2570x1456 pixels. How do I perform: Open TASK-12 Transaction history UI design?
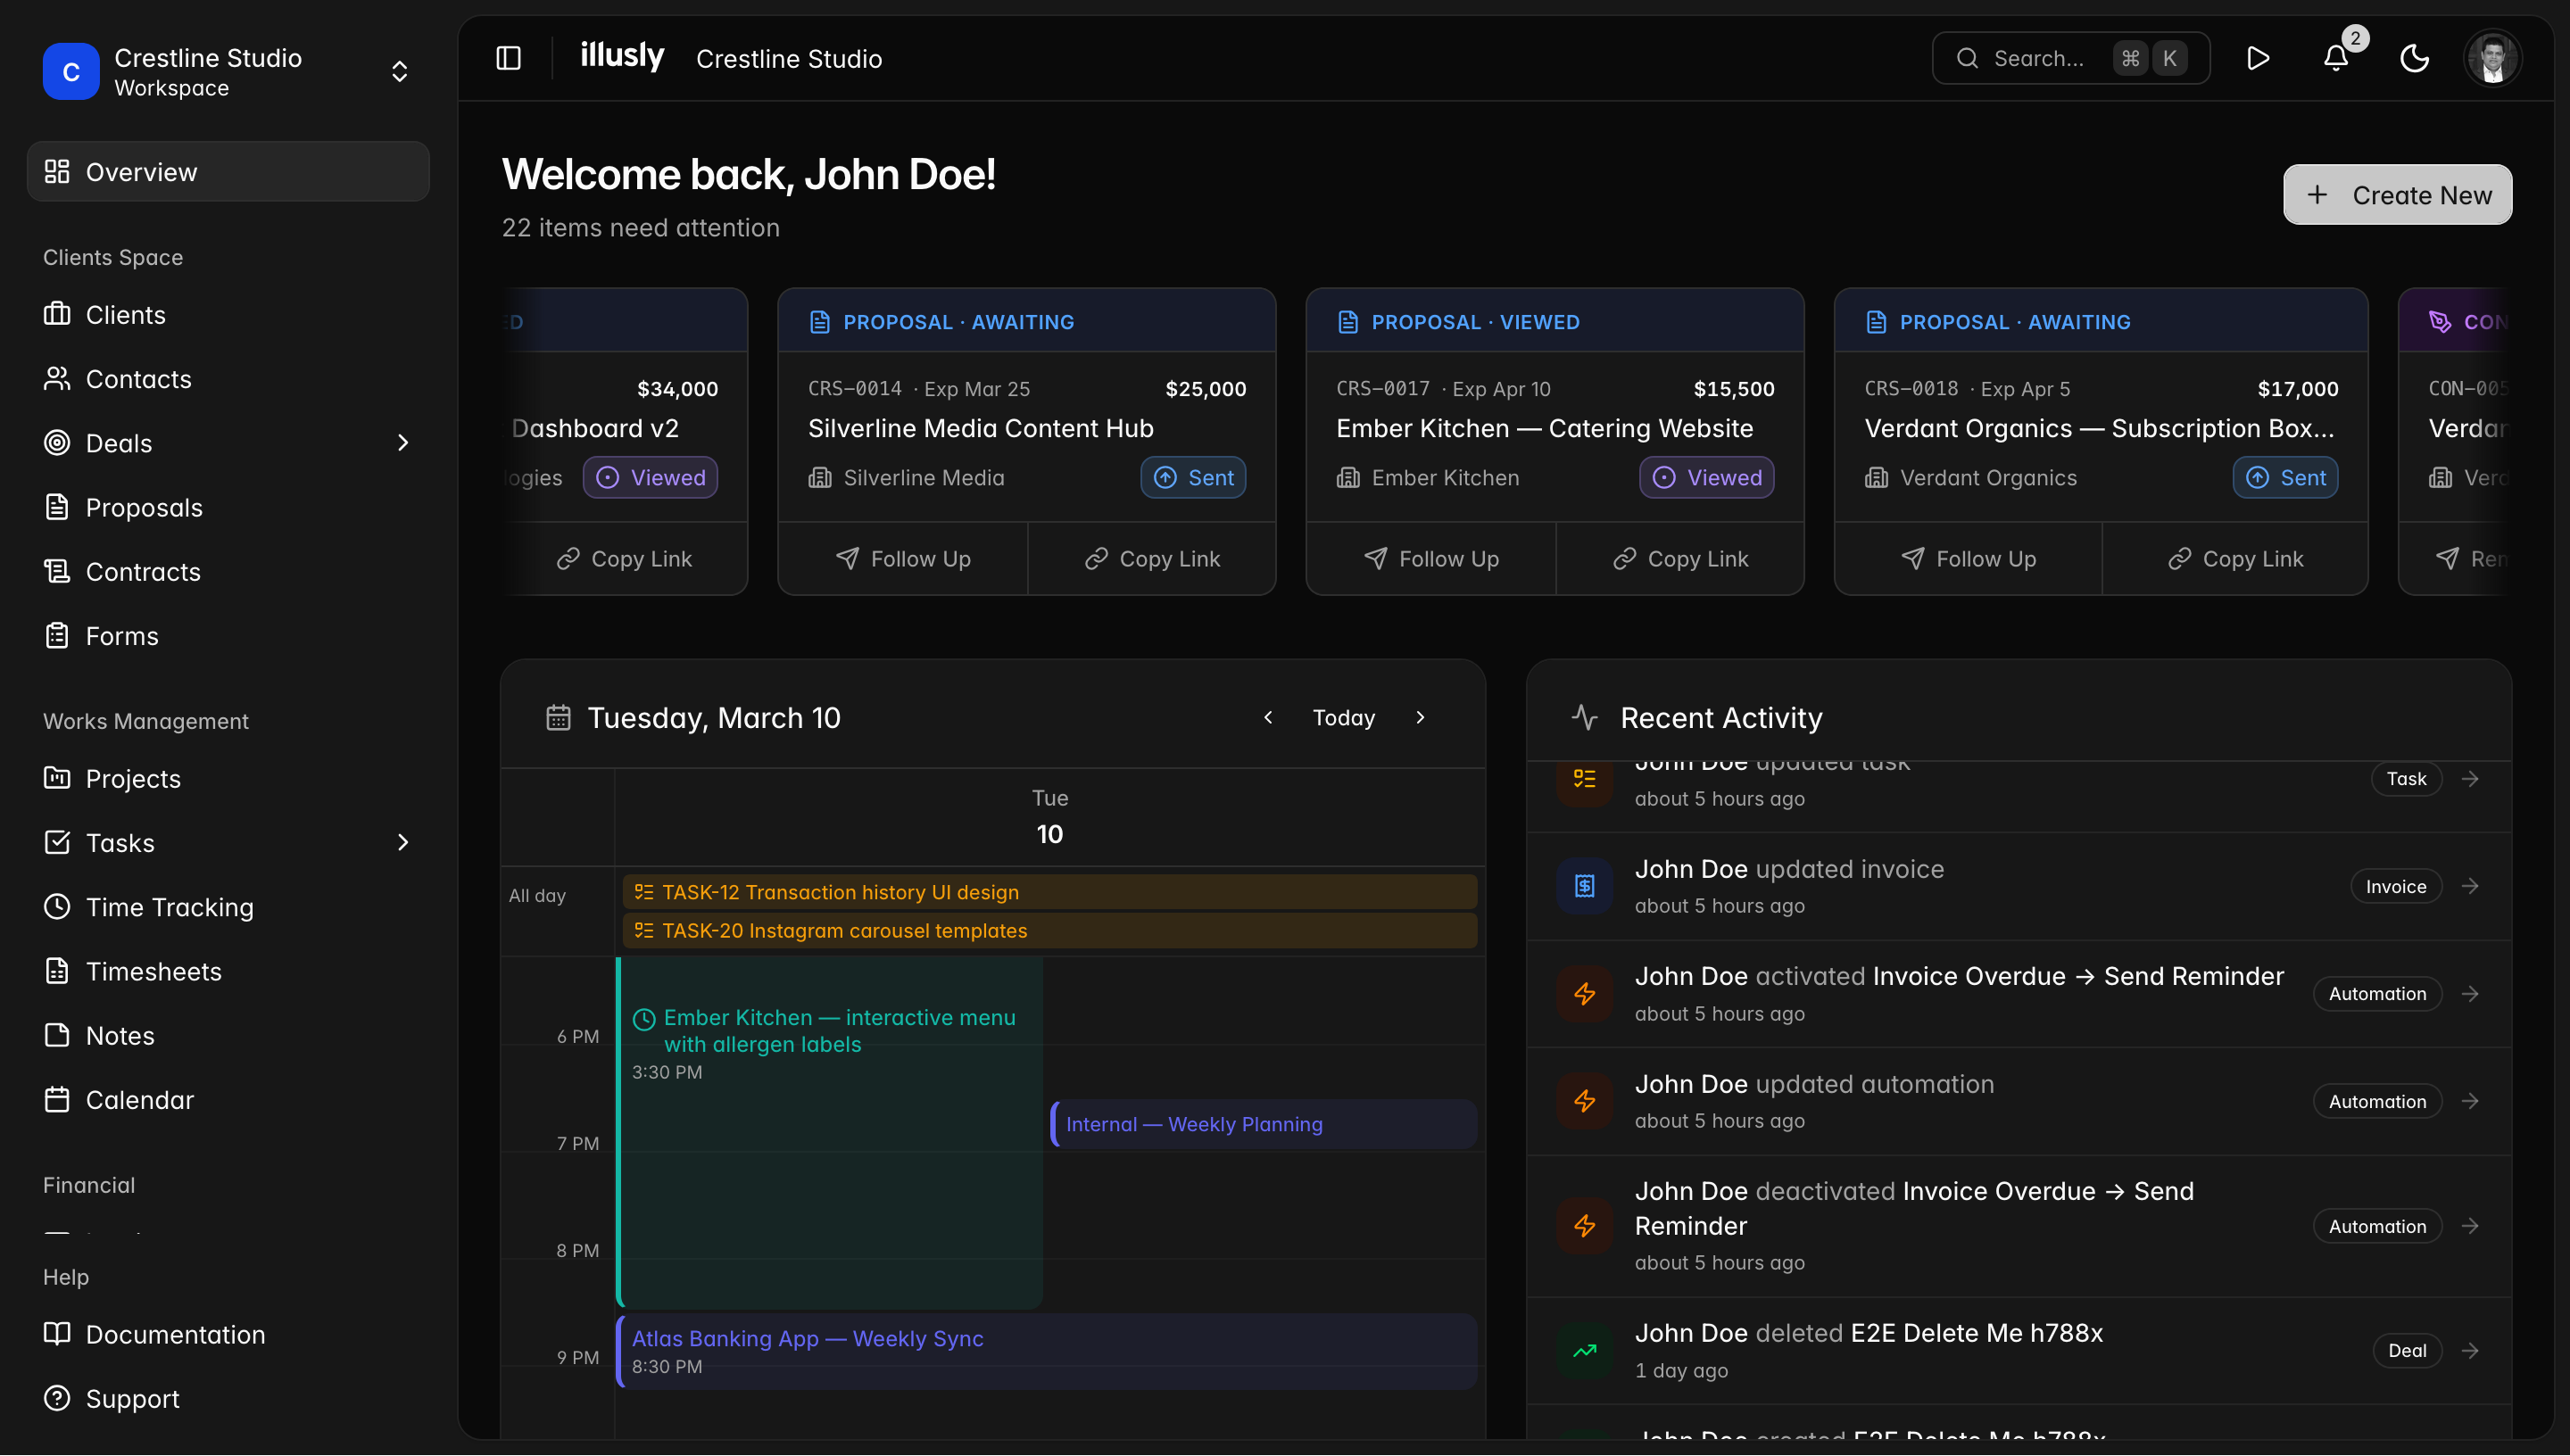1049,891
